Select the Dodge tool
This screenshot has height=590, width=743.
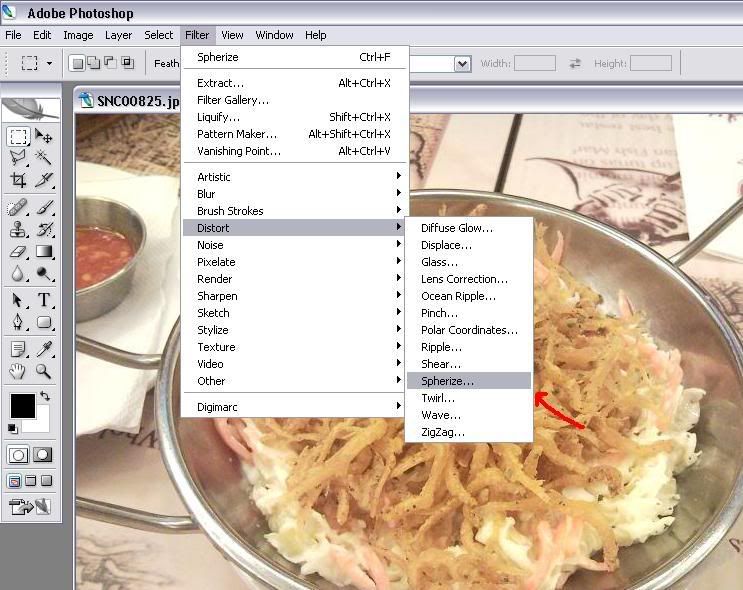click(44, 273)
